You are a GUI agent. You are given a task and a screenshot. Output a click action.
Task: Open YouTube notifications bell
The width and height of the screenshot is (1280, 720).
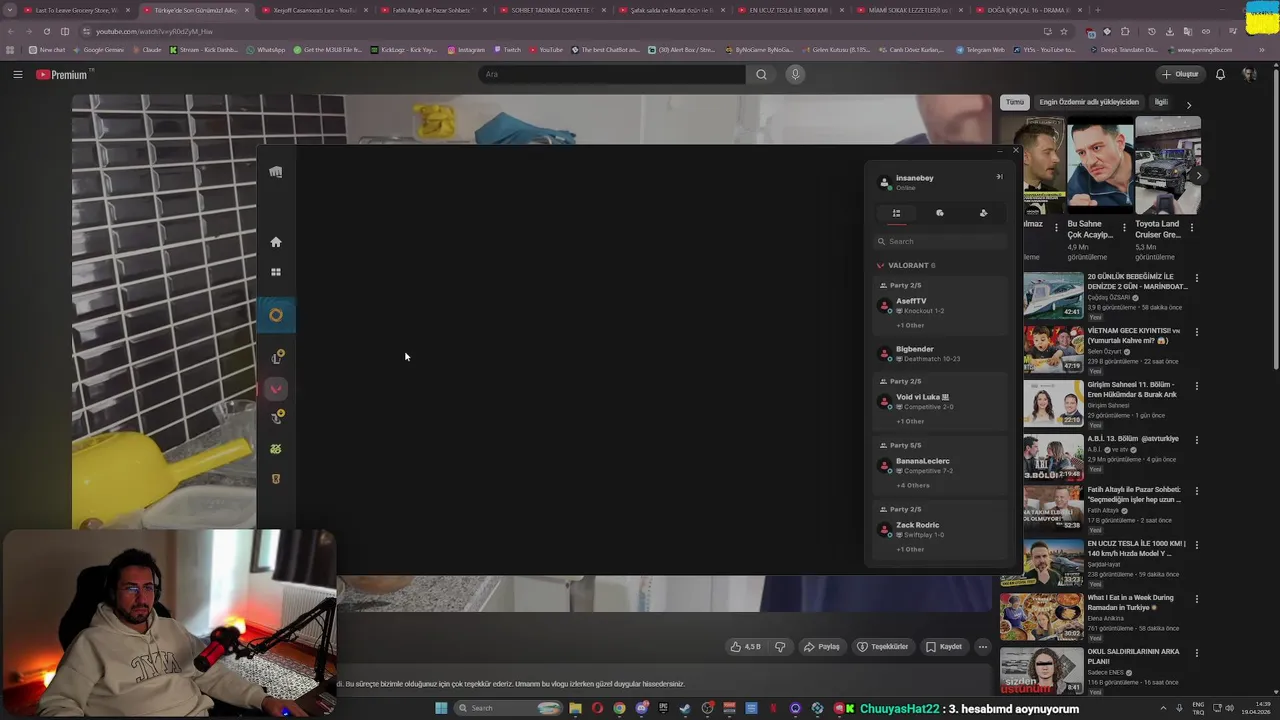pos(1220,74)
